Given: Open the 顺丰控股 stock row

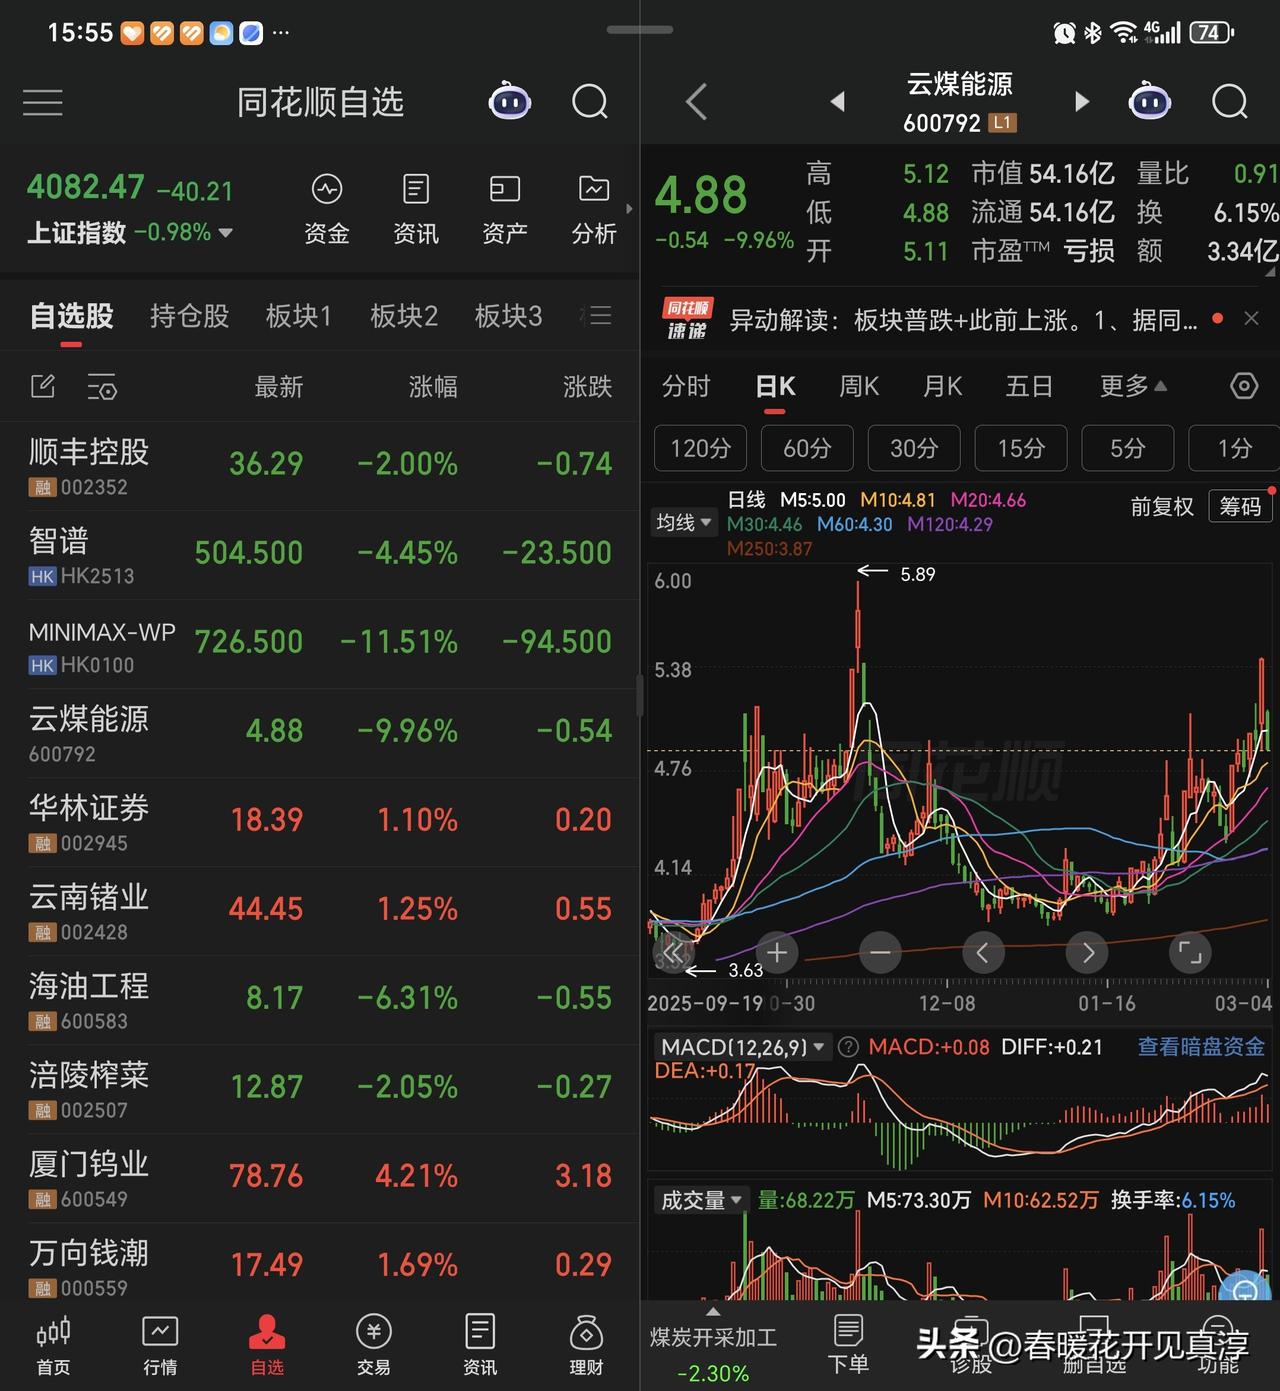Looking at the screenshot, I should [320, 466].
